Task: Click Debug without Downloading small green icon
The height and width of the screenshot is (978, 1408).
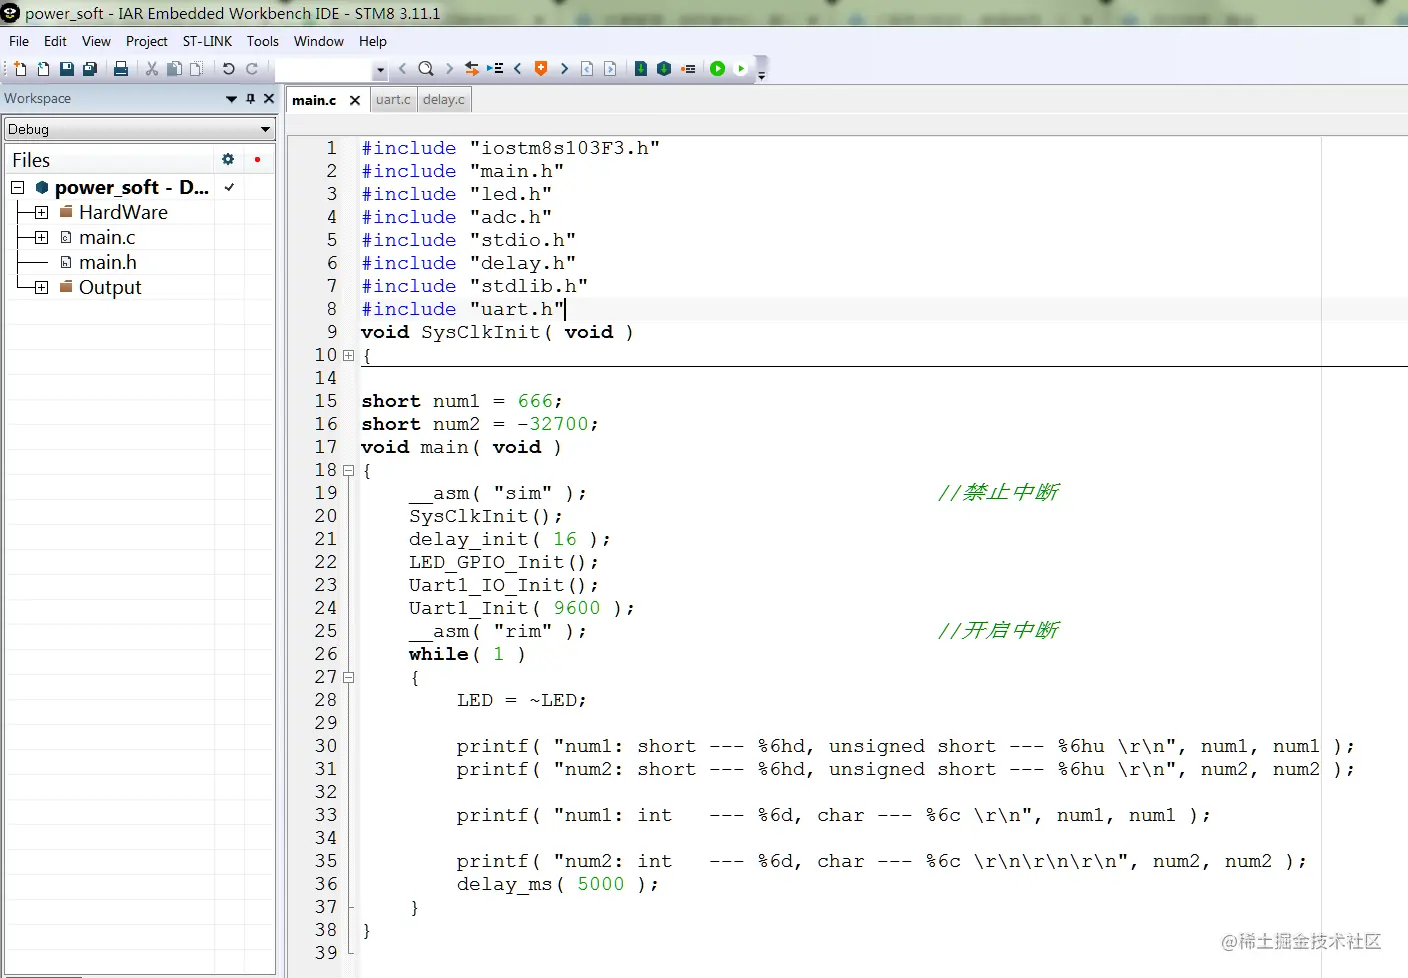Action: pos(741,69)
